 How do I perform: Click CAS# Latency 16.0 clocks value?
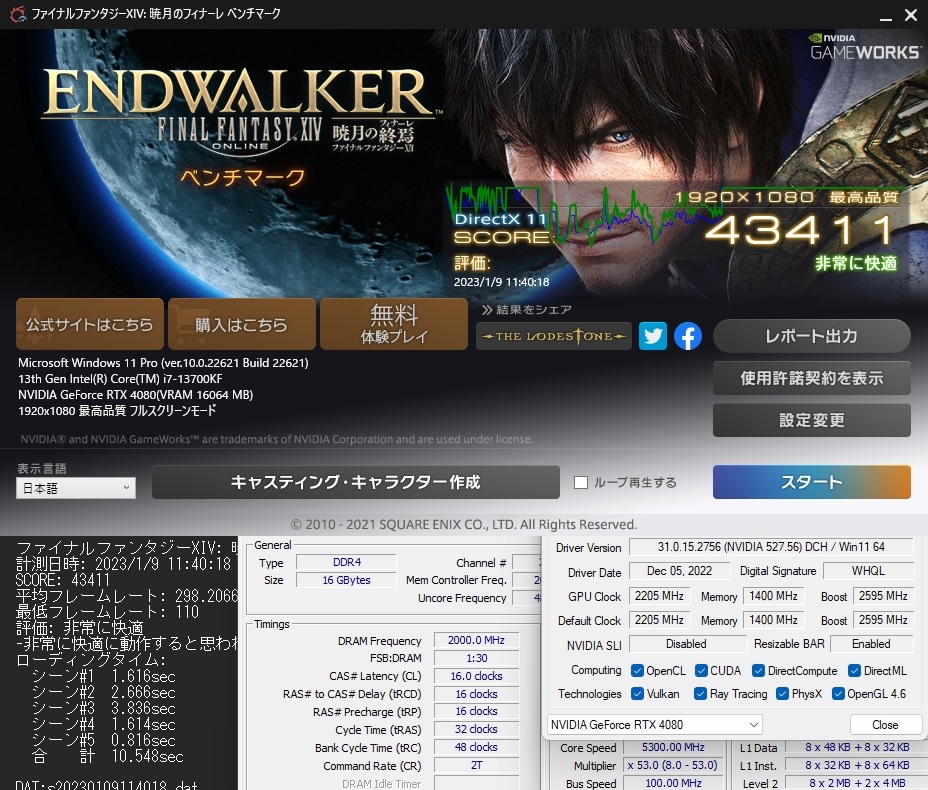476,676
